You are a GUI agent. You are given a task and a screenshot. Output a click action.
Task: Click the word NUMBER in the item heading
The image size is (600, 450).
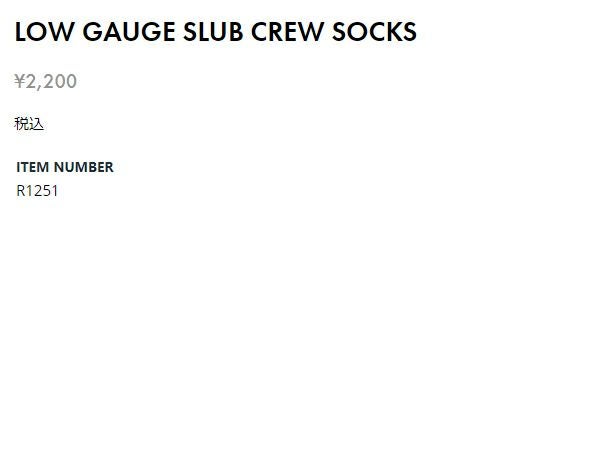coord(84,167)
